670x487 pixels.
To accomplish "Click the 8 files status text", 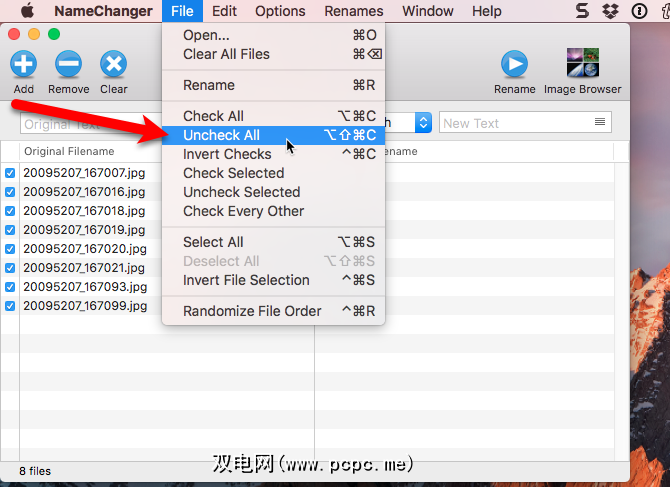I will pyautogui.click(x=35, y=471).
